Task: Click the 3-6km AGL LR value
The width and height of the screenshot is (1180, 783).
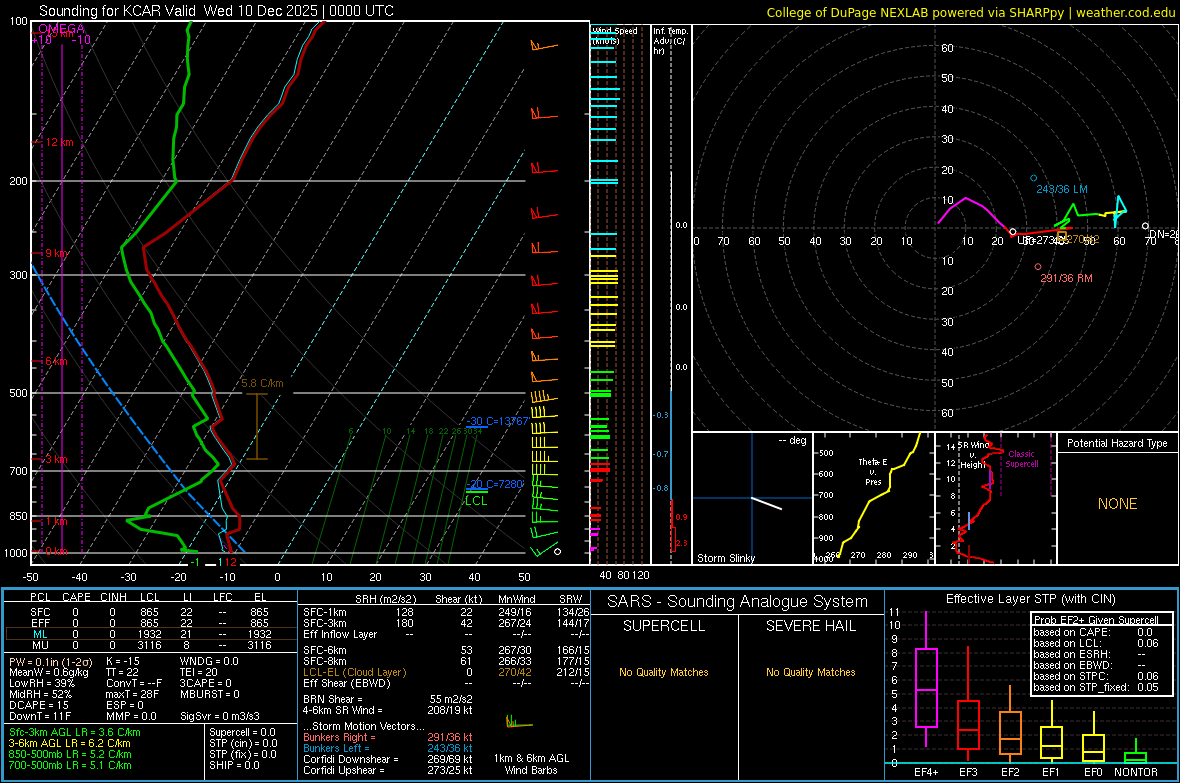Action: point(69,743)
